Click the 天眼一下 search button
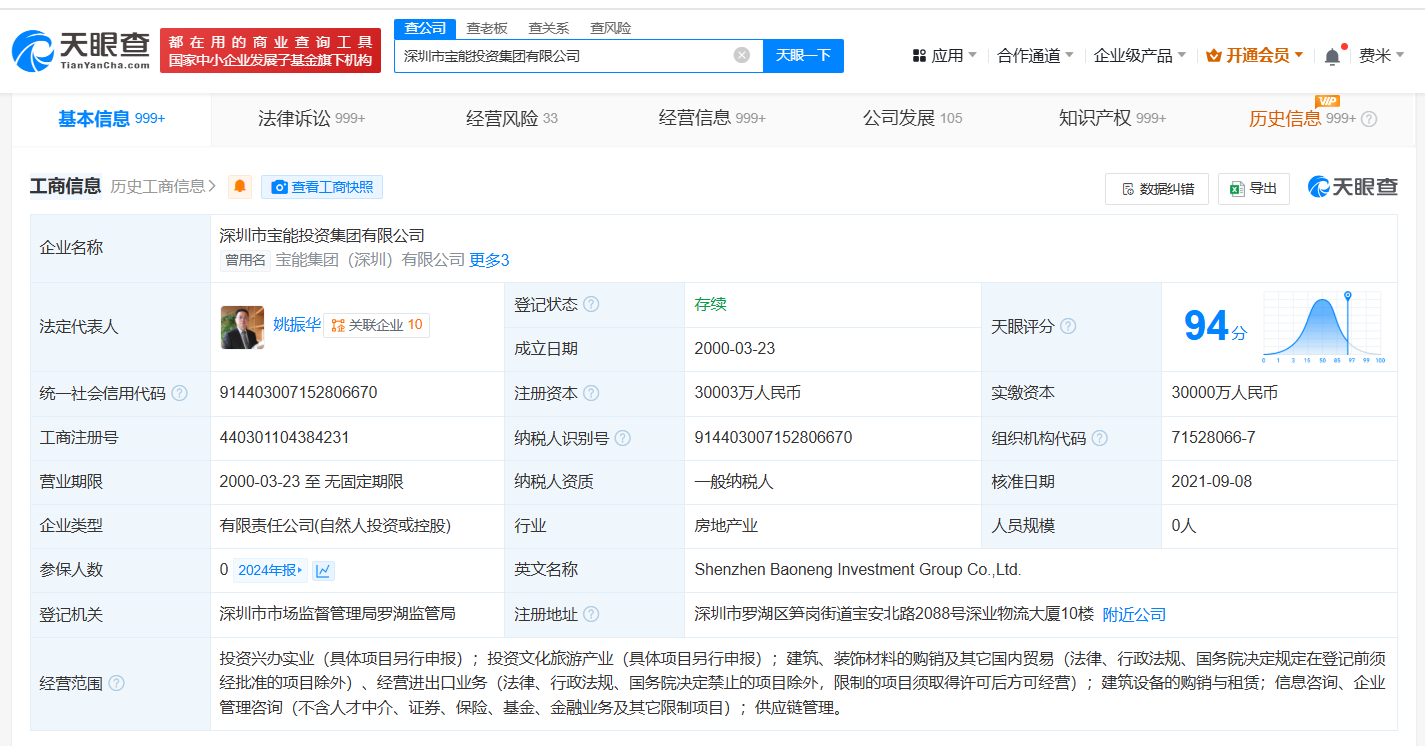The height and width of the screenshot is (746, 1425). [803, 55]
